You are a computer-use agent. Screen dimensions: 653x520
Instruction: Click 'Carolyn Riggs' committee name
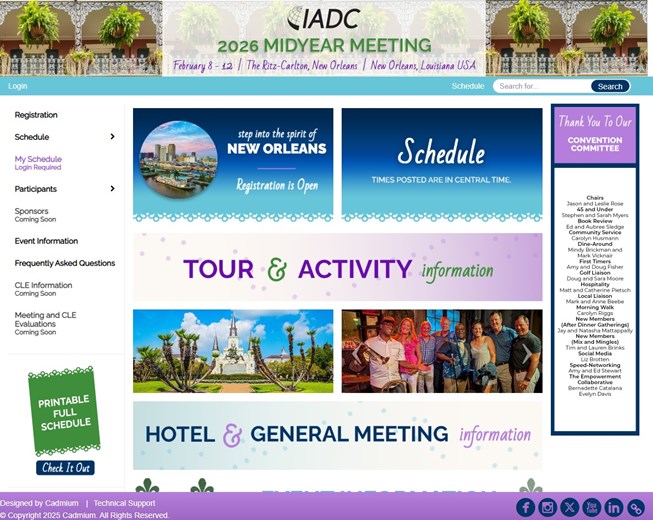[595, 313]
